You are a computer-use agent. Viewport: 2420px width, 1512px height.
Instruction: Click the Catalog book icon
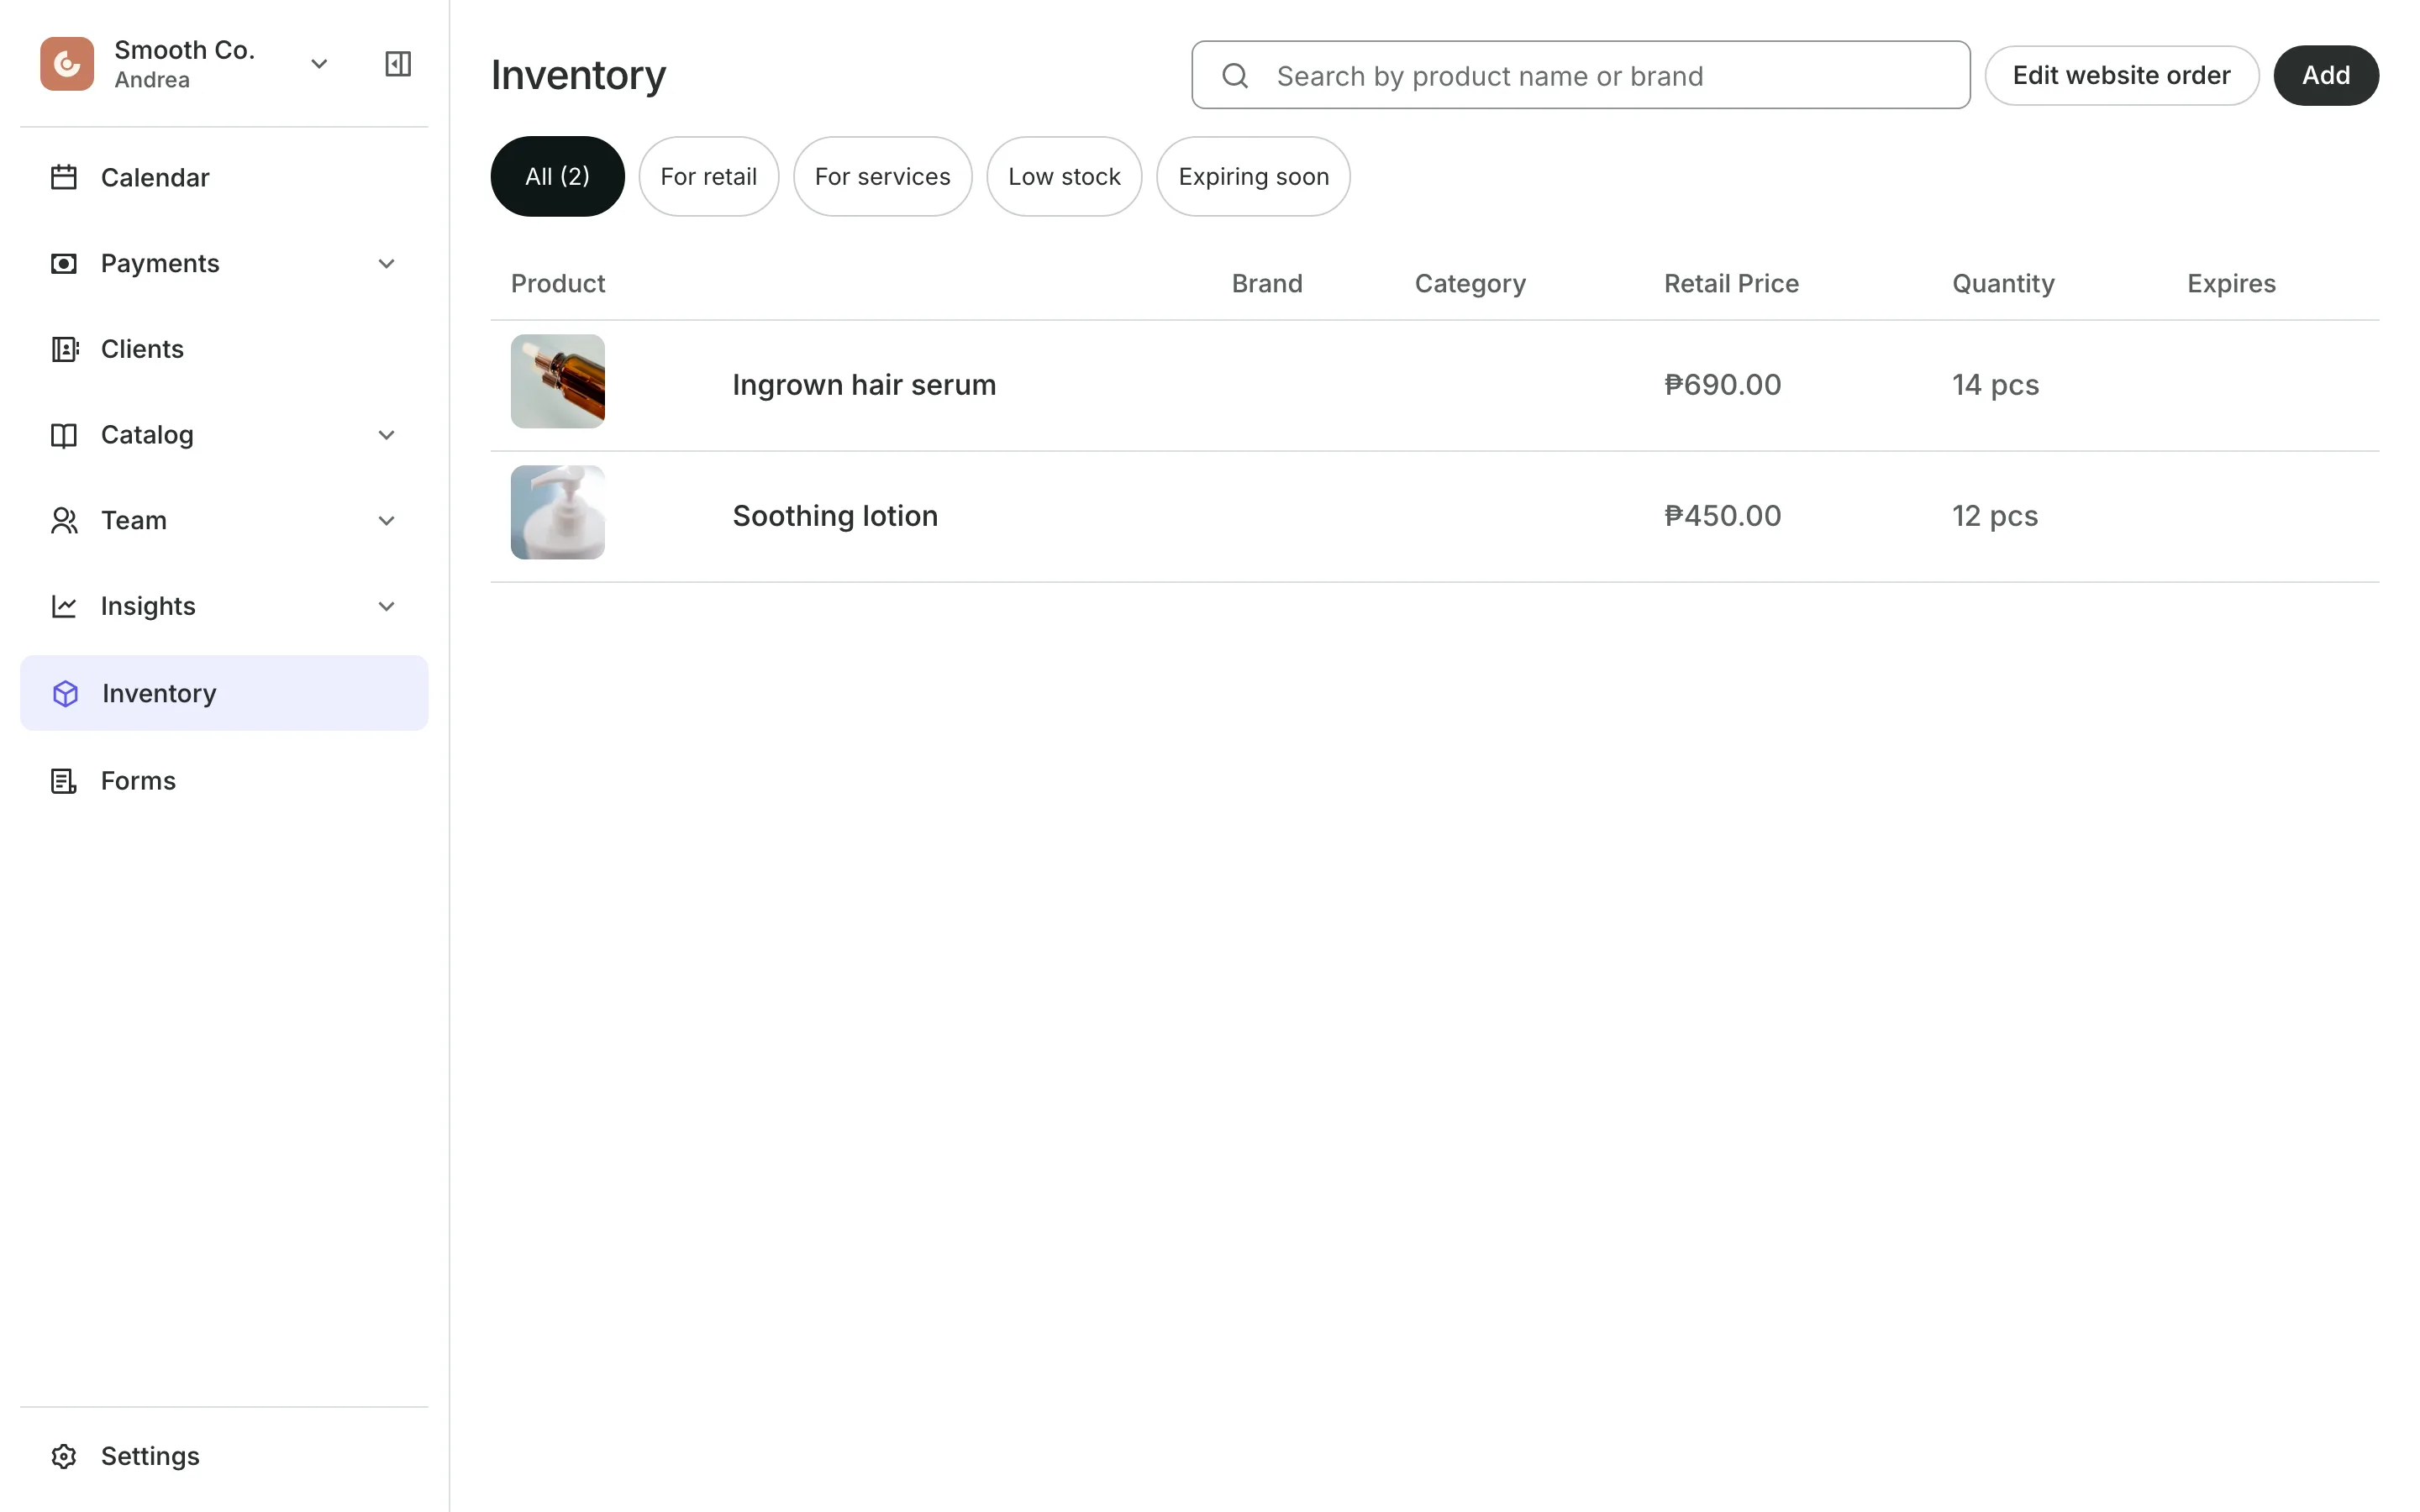coord(64,435)
